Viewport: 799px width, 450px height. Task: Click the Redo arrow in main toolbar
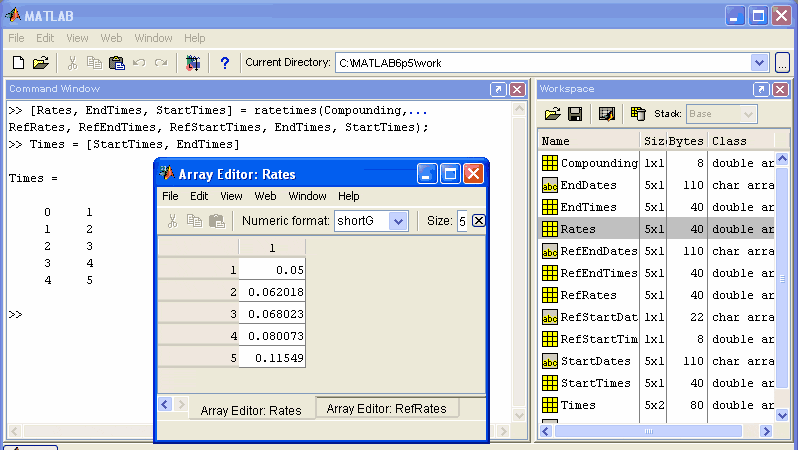tap(161, 63)
